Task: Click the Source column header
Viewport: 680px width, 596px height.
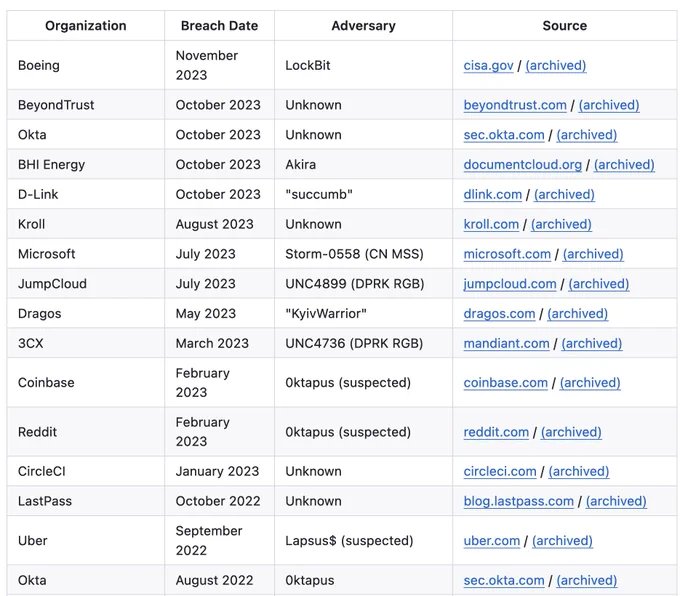Action: [565, 26]
